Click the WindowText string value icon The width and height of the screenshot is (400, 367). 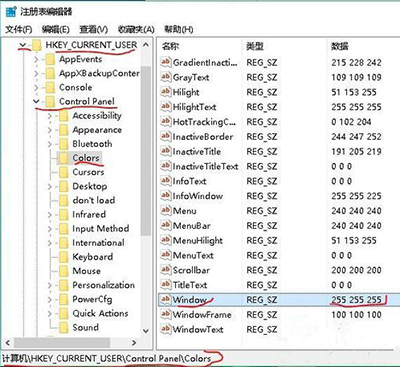[x=166, y=329]
